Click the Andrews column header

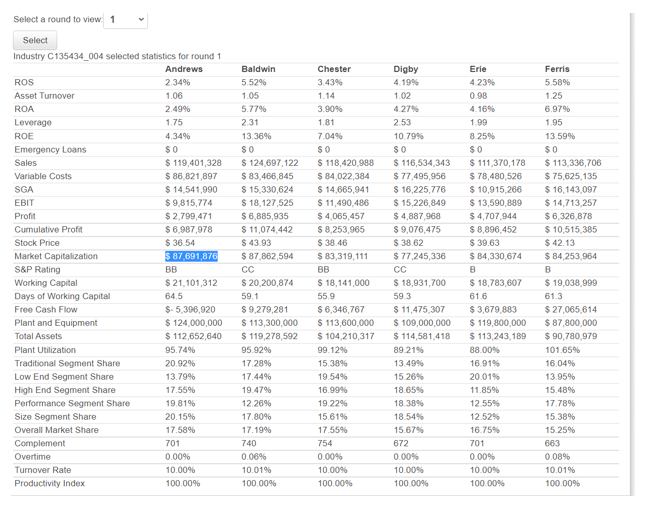tap(184, 69)
